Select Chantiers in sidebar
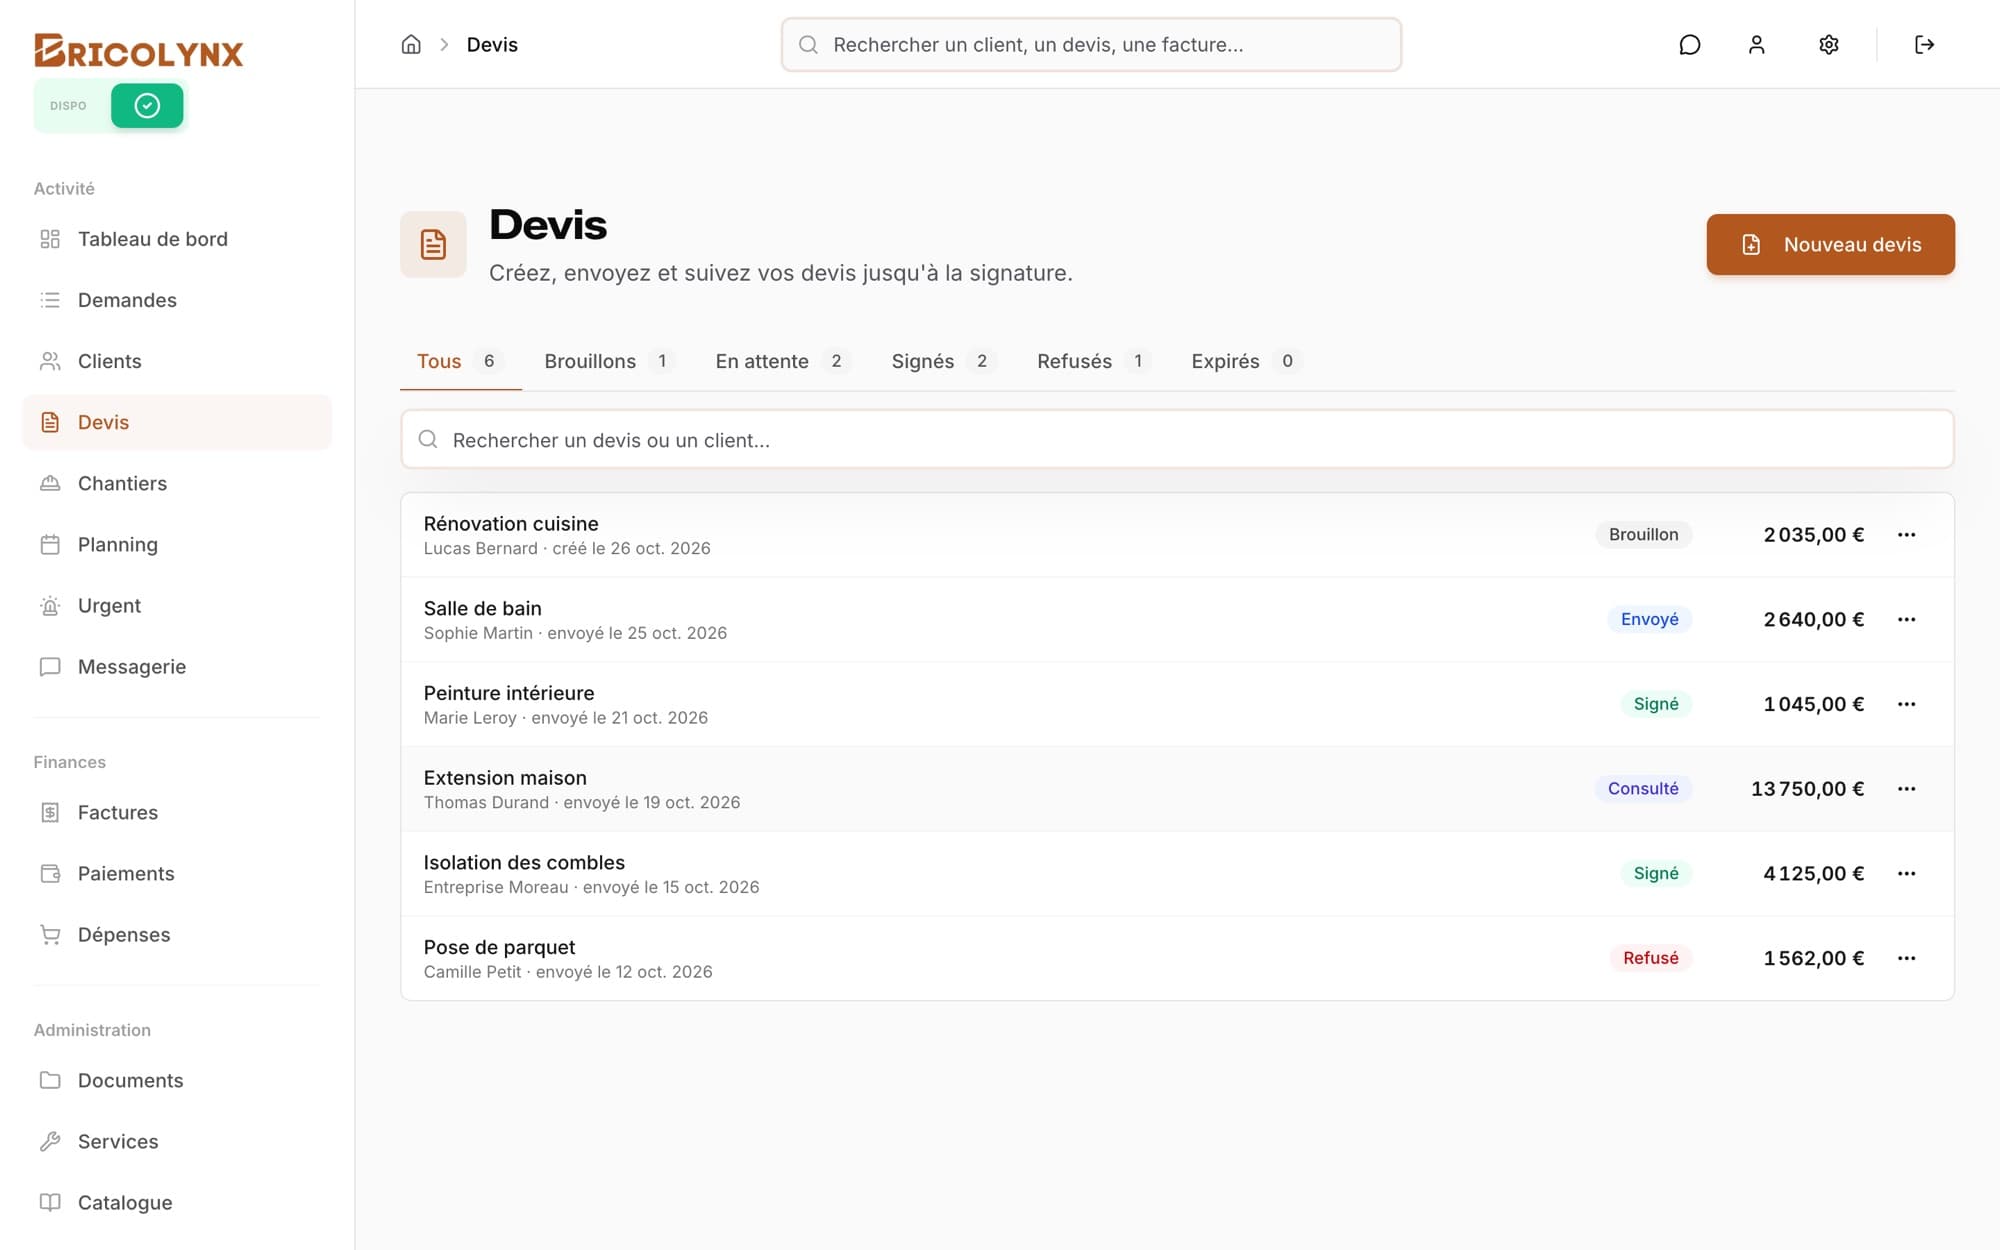2000x1250 pixels. coord(177,483)
